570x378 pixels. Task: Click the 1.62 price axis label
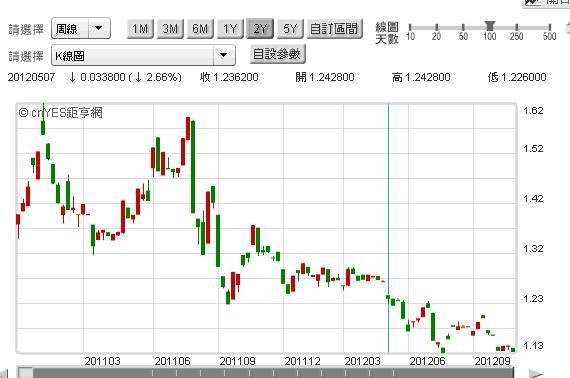point(533,110)
